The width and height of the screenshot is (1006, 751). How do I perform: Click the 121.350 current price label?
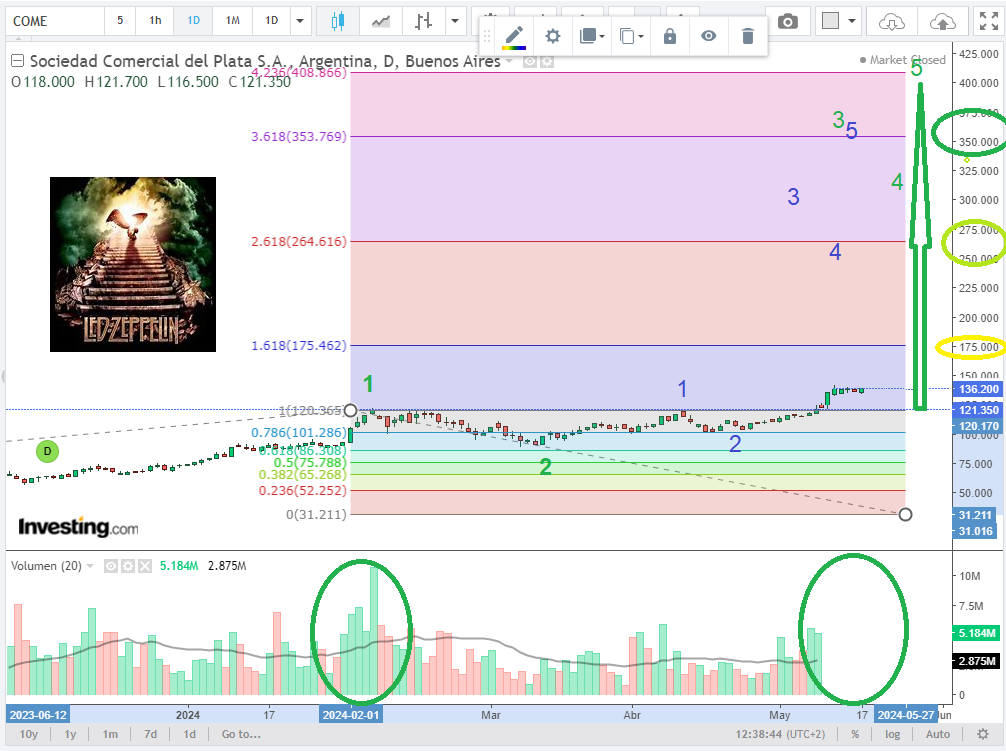(x=978, y=410)
